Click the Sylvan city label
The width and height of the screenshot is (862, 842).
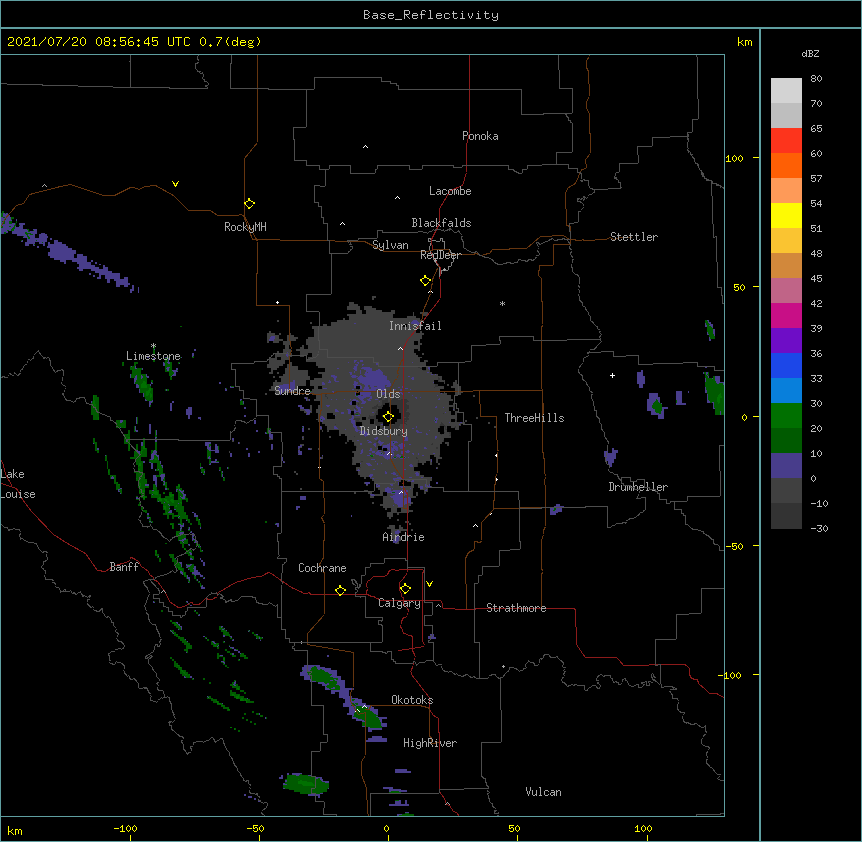[x=390, y=245]
